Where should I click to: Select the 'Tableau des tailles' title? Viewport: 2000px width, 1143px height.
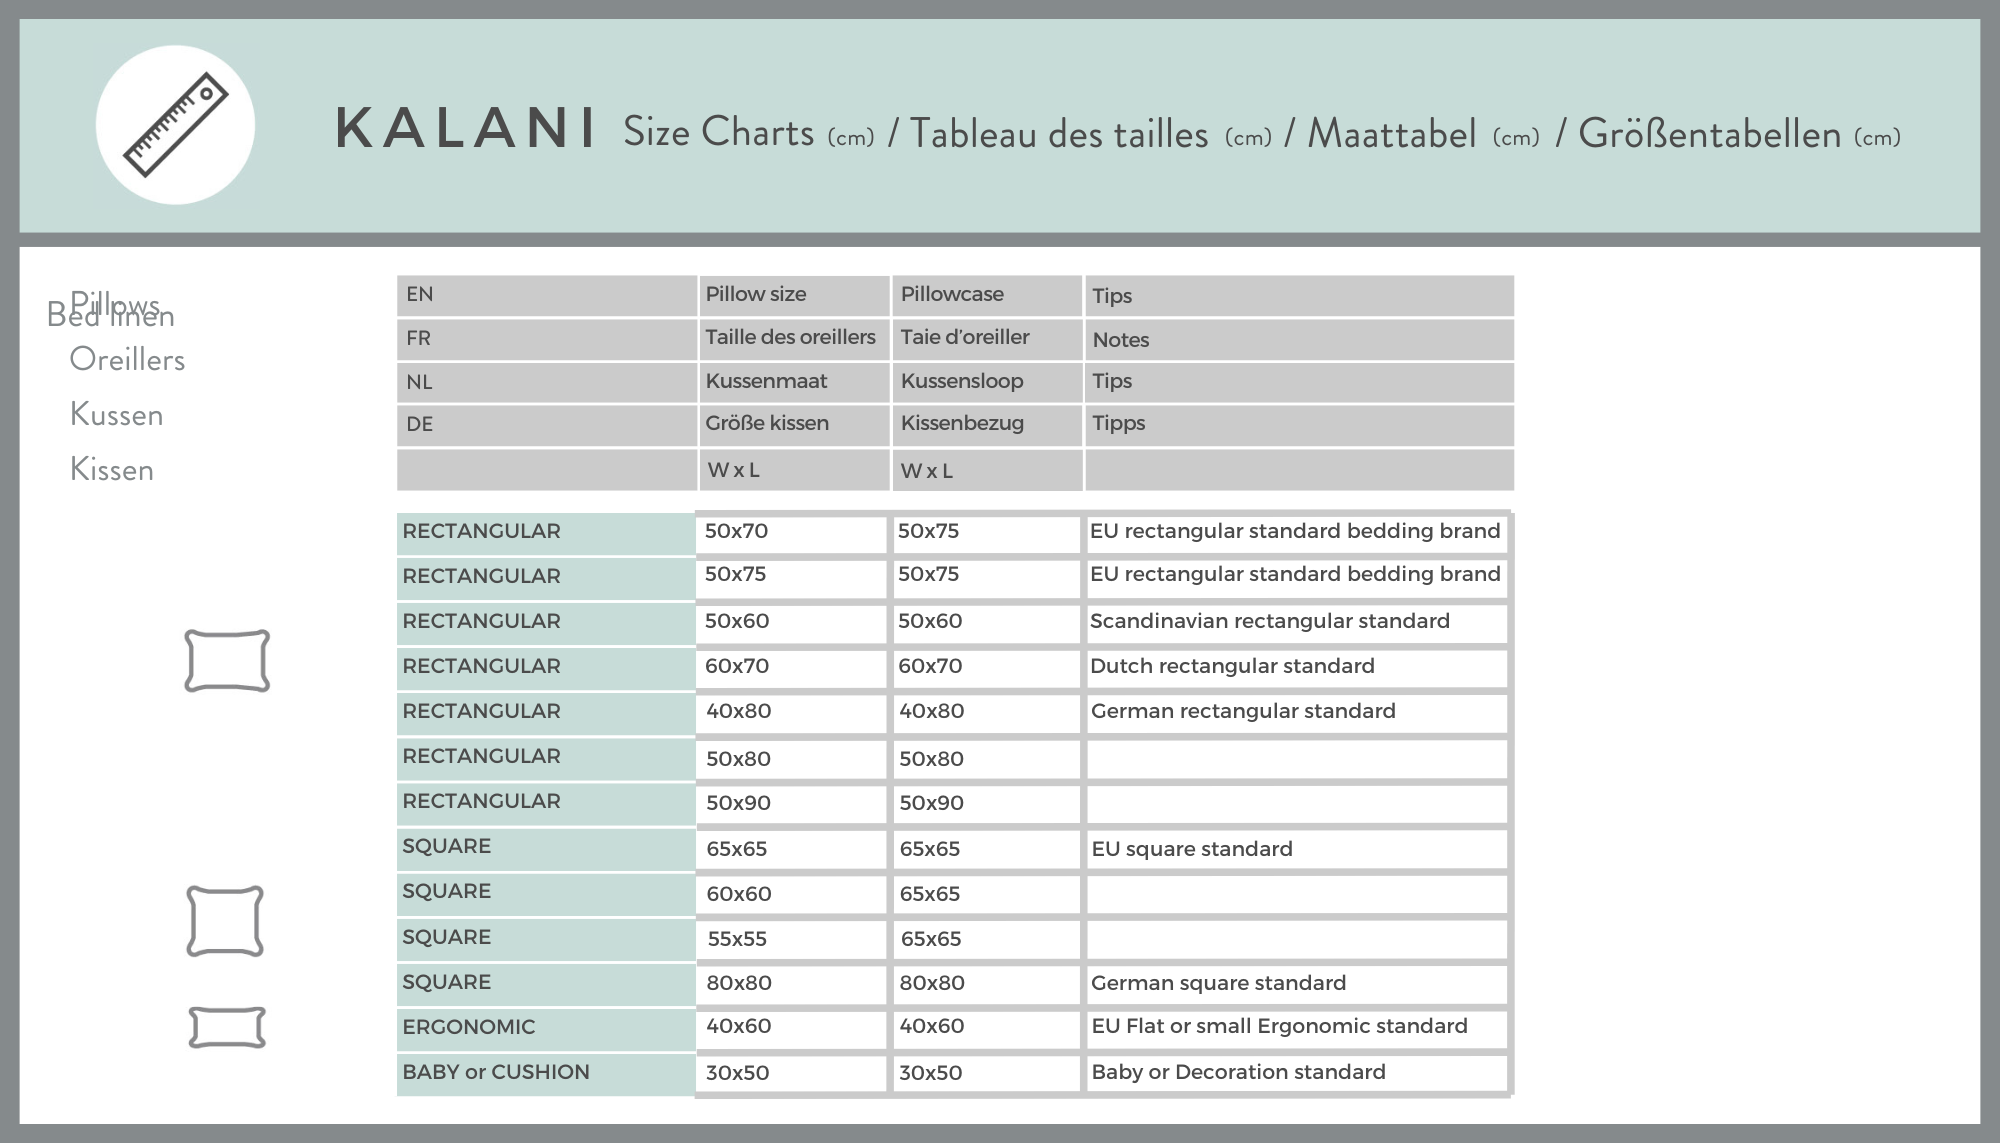coord(1059,133)
